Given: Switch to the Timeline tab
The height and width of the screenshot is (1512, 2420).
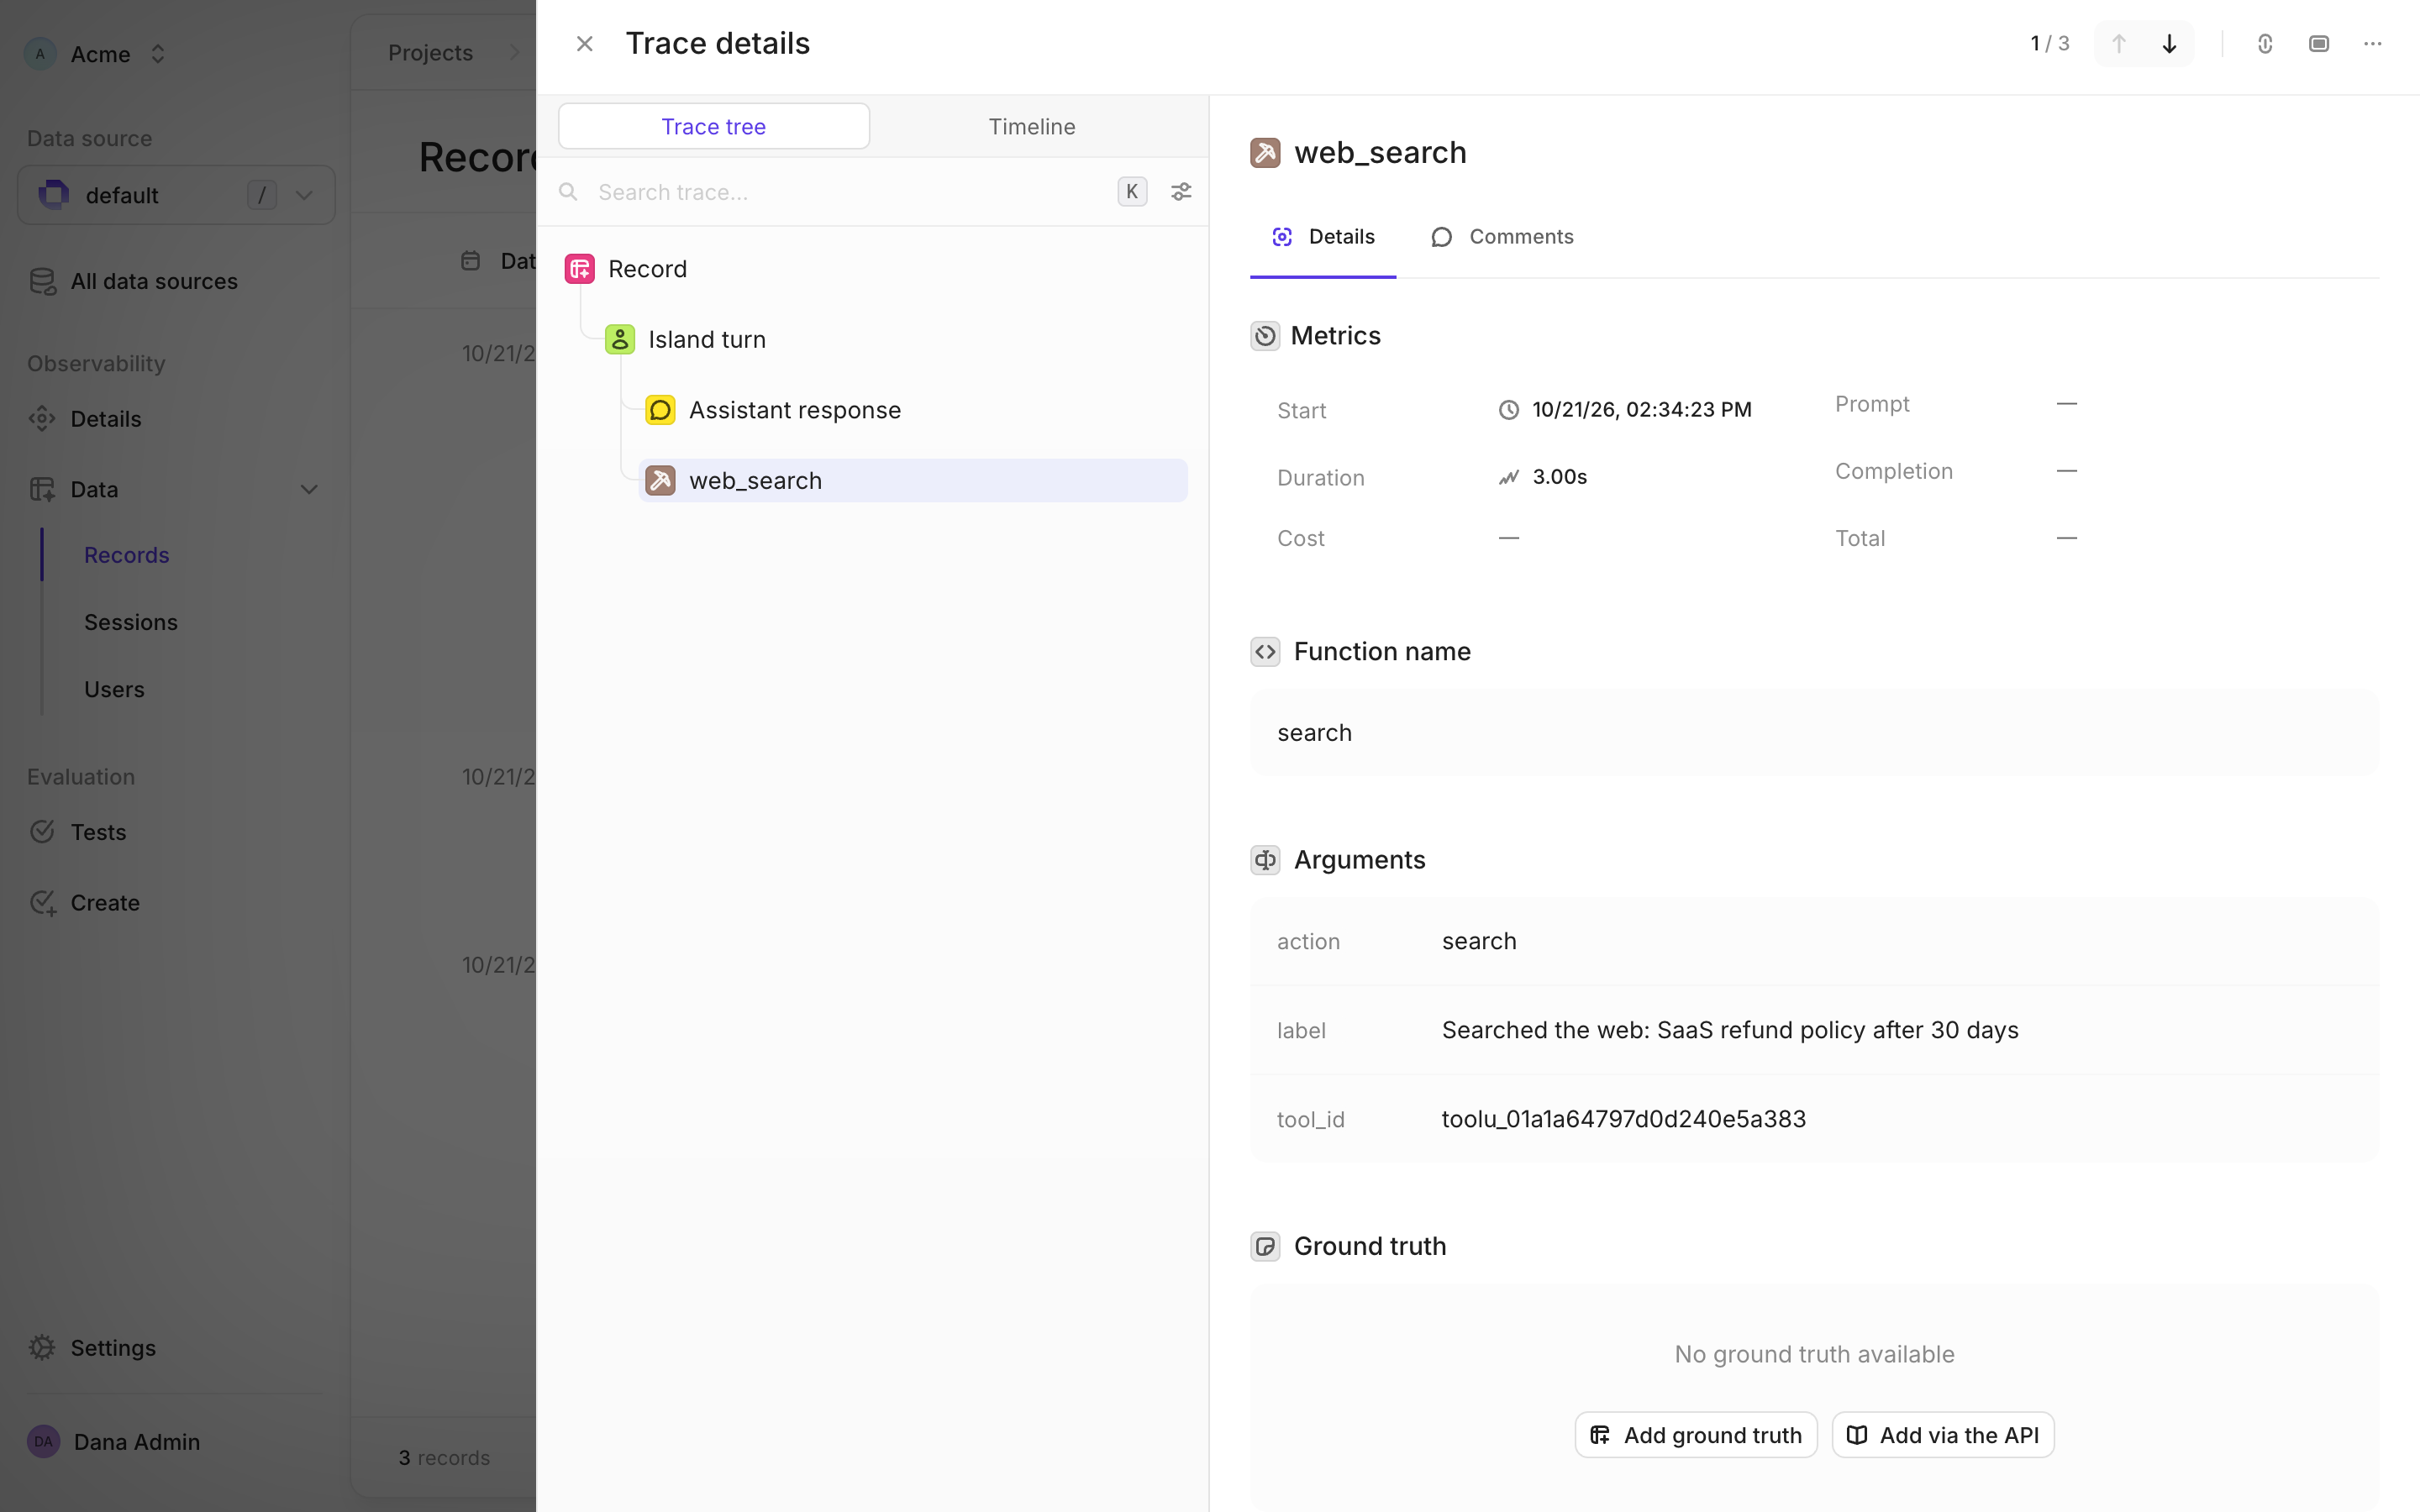Looking at the screenshot, I should (1032, 126).
